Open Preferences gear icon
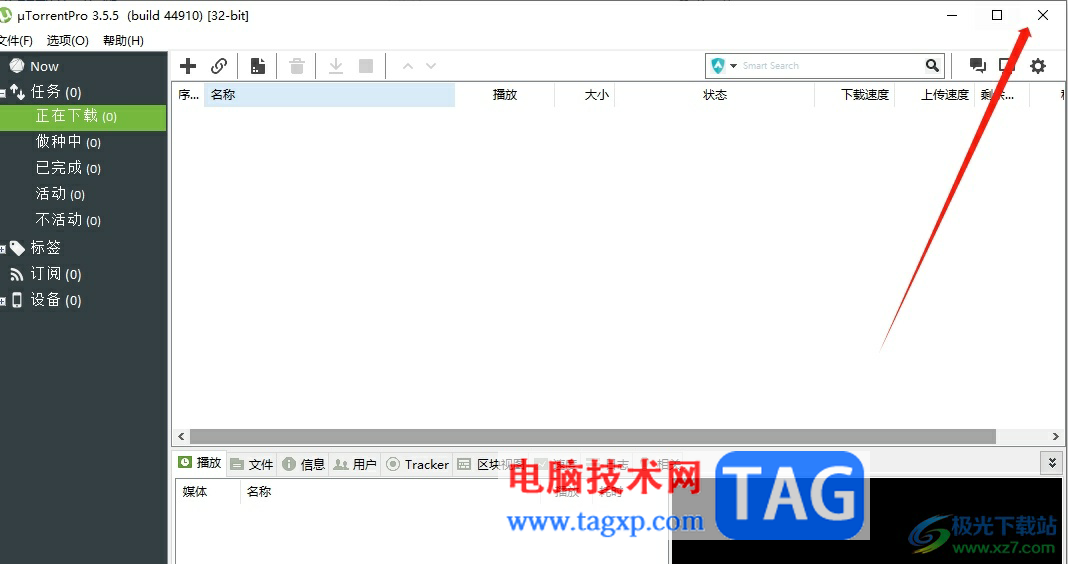The image size is (1068, 564). pos(1037,65)
